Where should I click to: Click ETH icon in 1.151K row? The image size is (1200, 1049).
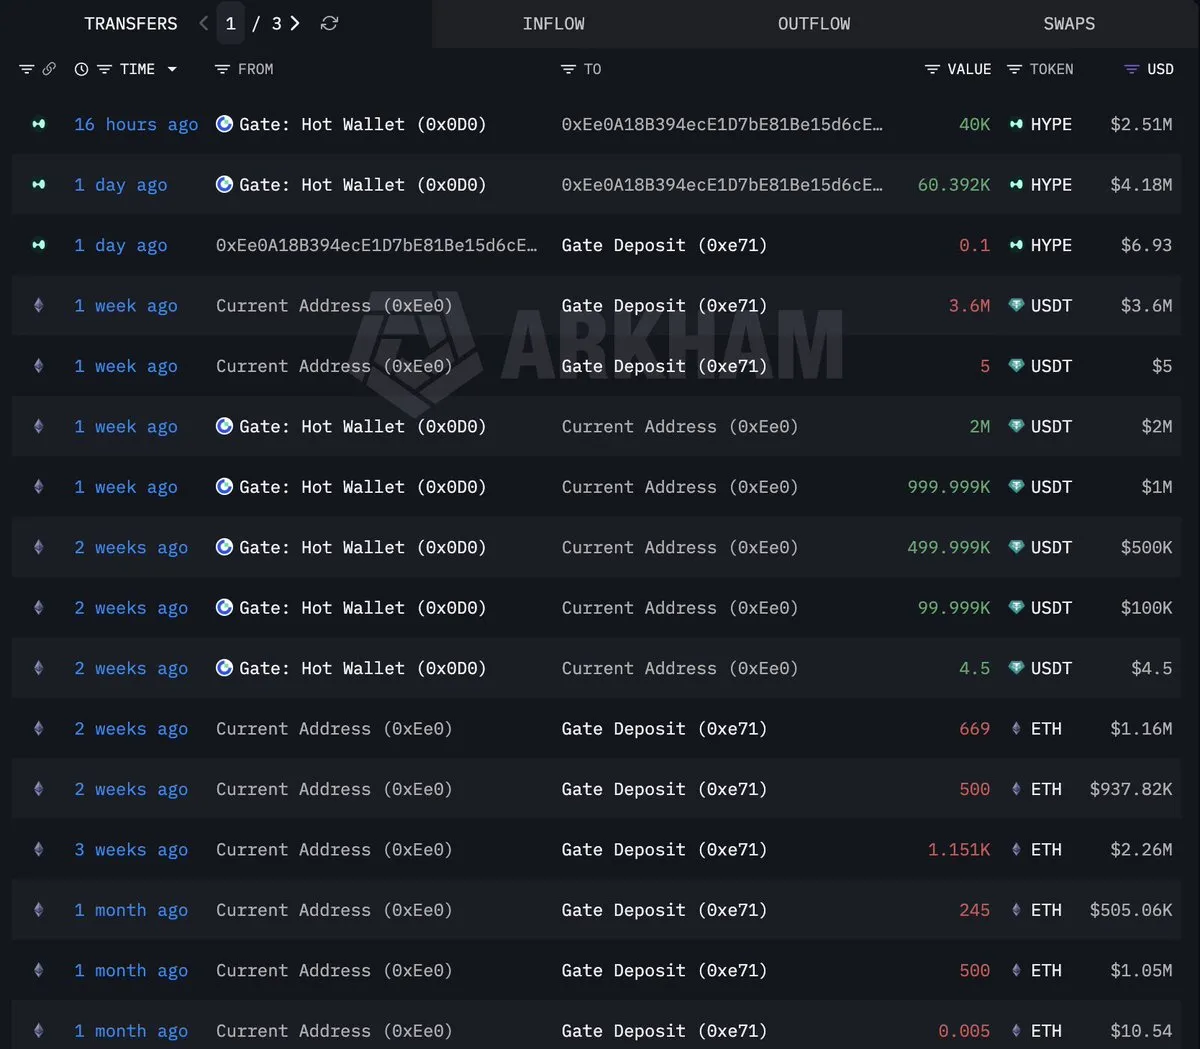(x=1016, y=850)
